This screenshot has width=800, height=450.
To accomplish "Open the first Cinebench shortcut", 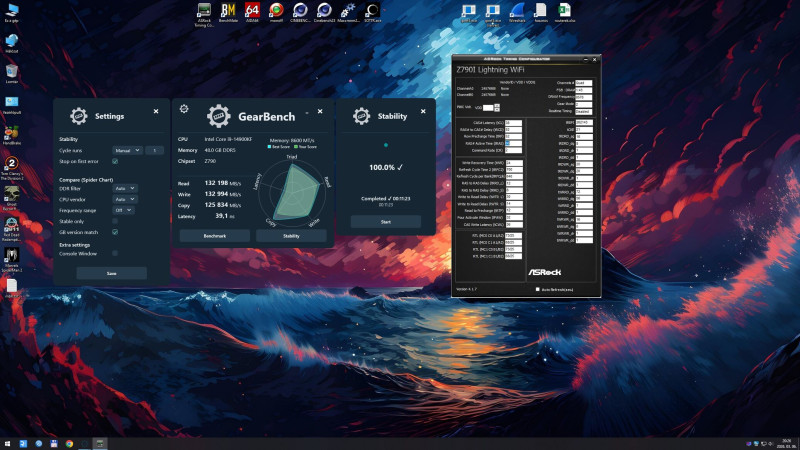I will pyautogui.click(x=300, y=10).
